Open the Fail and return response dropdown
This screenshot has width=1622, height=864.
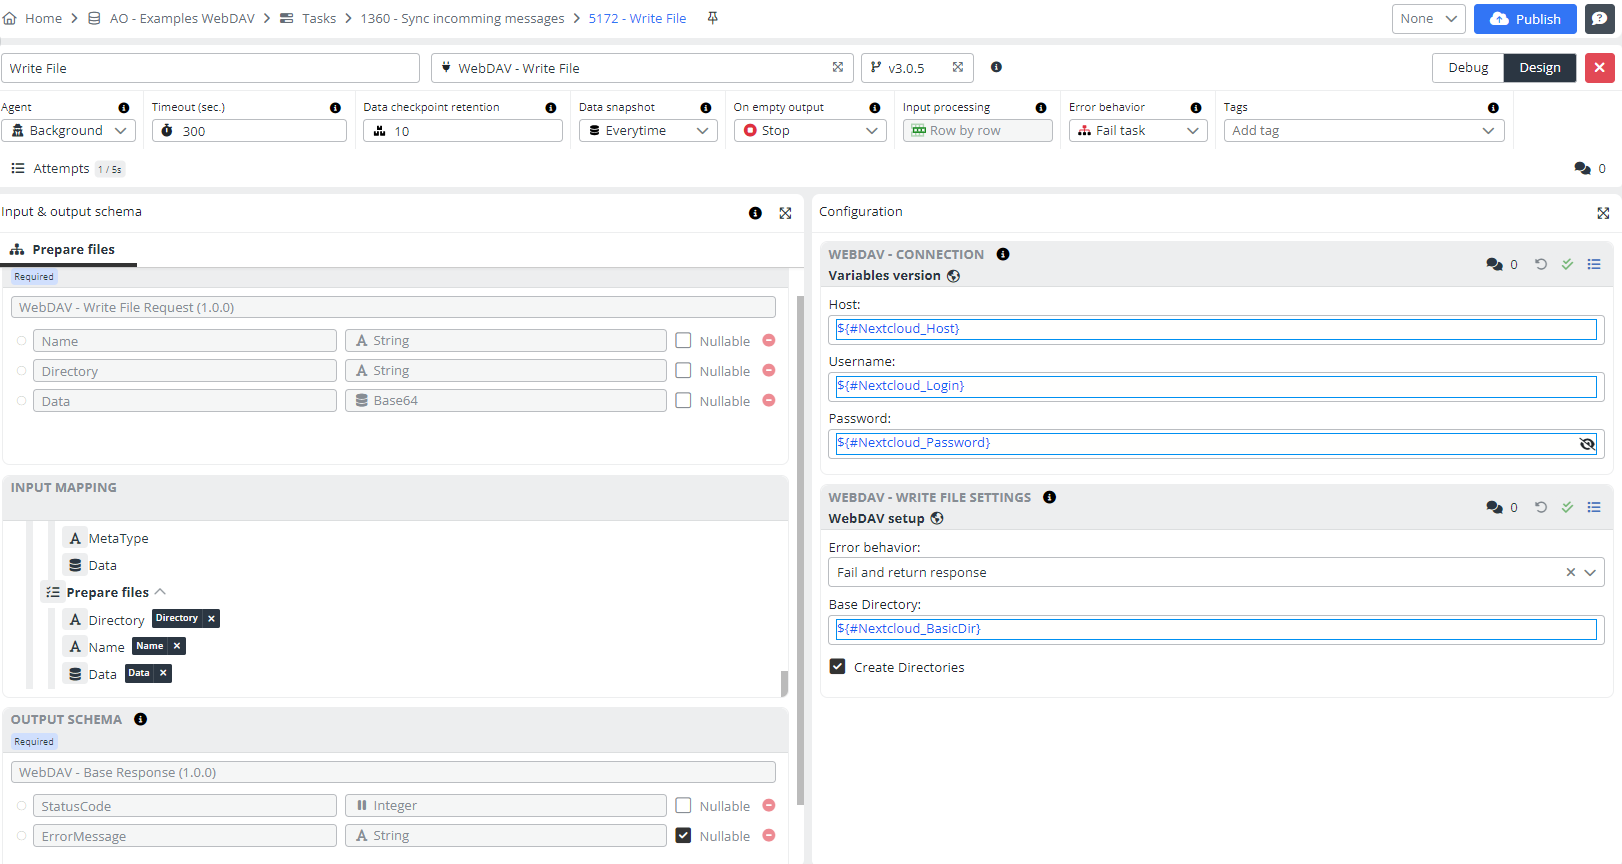1590,573
